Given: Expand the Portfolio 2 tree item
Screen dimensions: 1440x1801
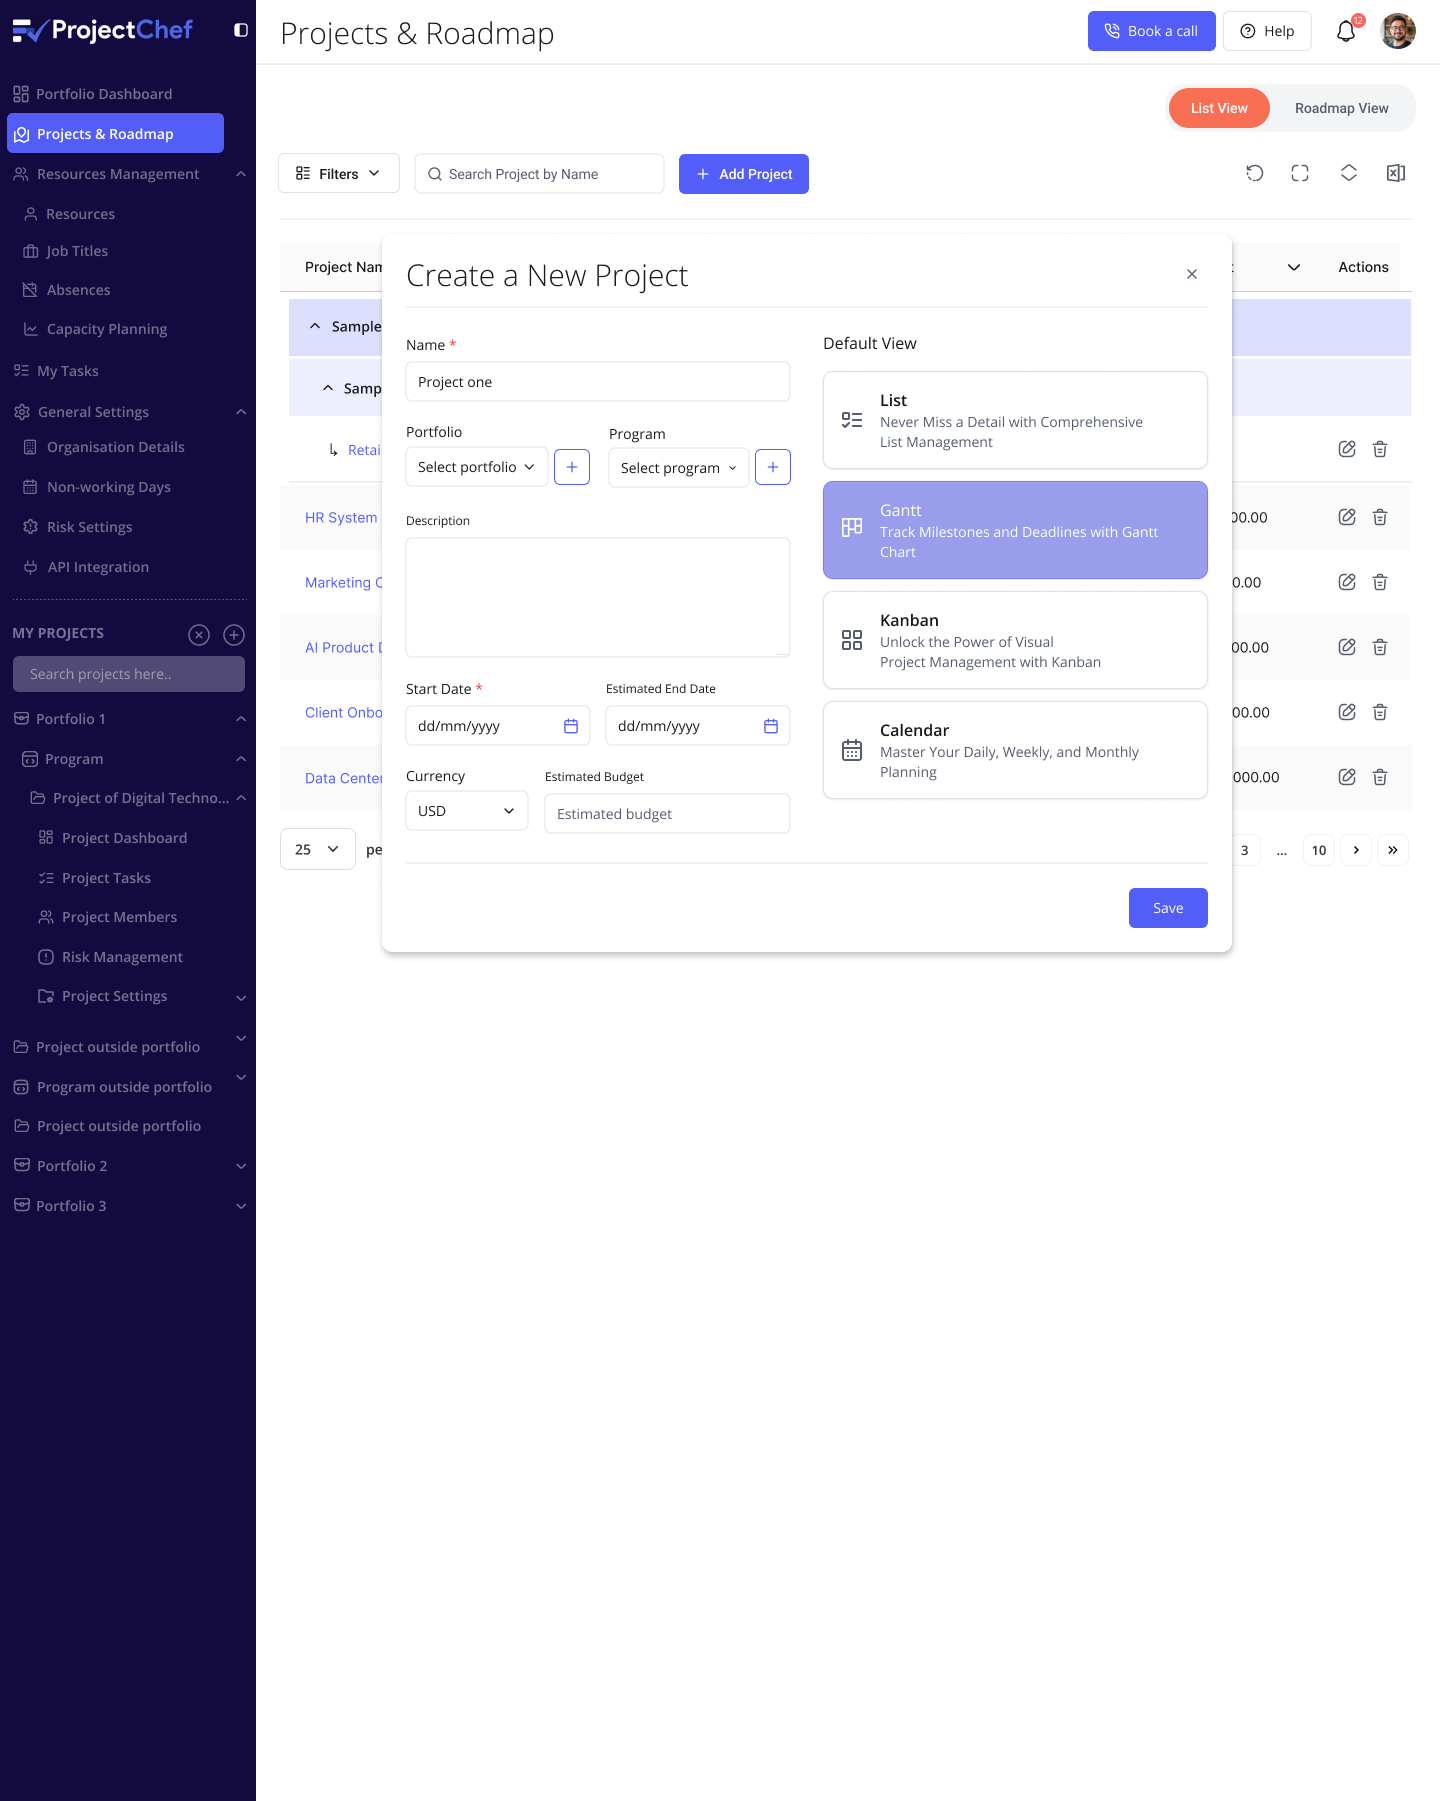Looking at the screenshot, I should [241, 1166].
